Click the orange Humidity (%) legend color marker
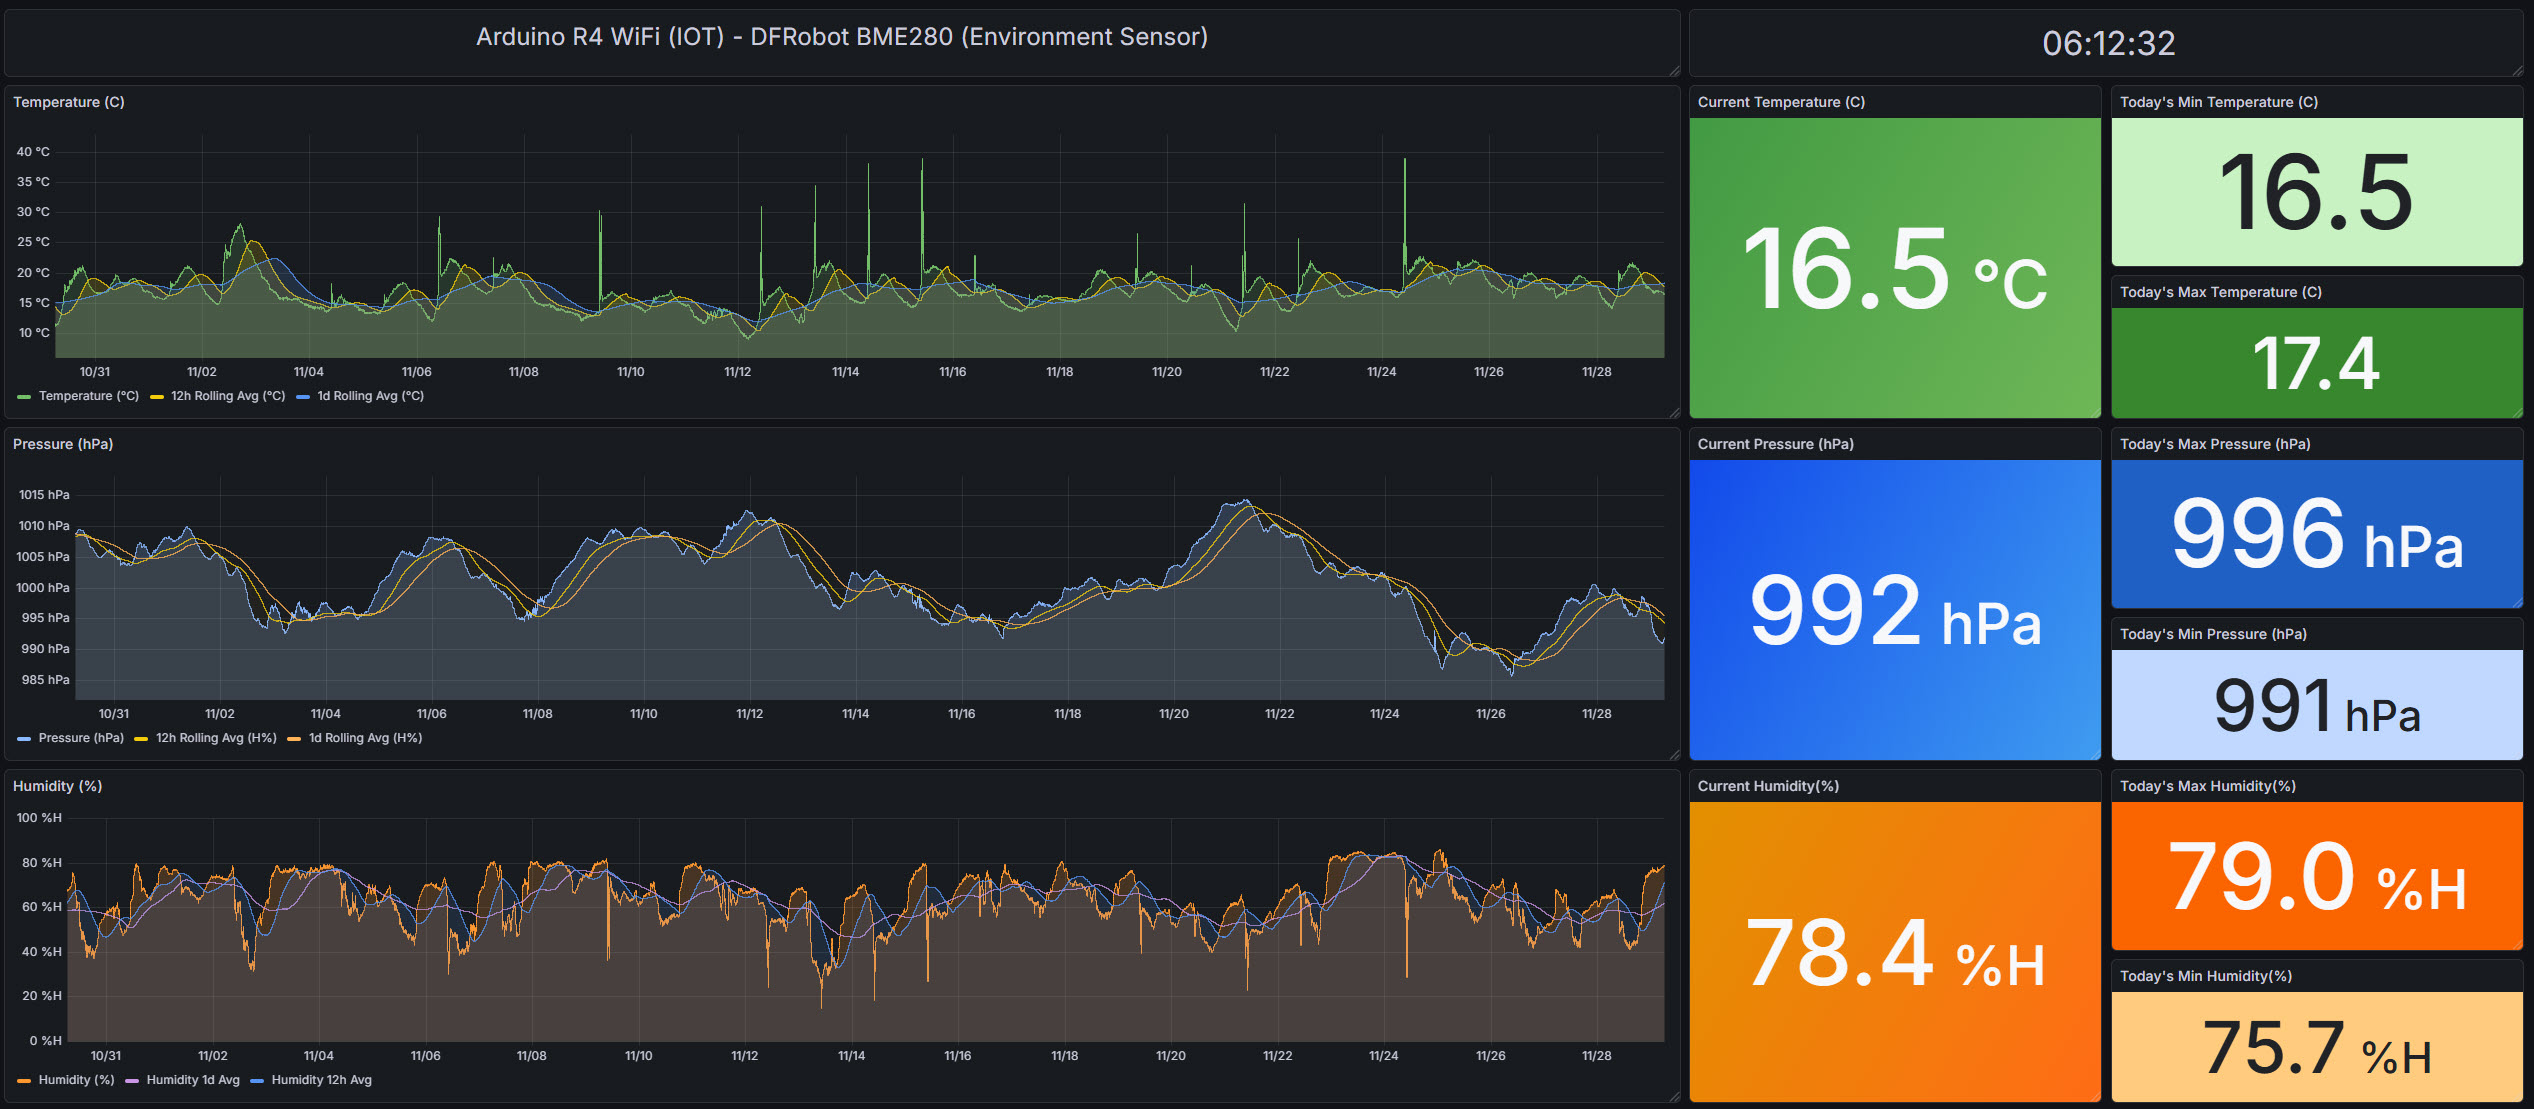 coord(24,1081)
